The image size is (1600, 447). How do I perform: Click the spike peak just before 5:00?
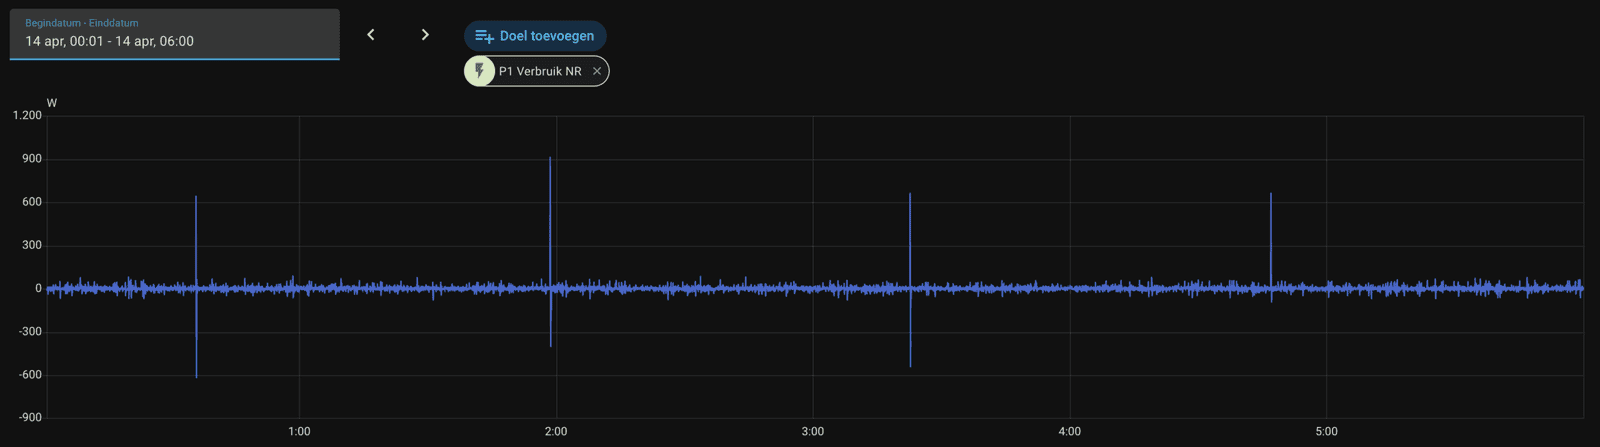(x=1271, y=195)
